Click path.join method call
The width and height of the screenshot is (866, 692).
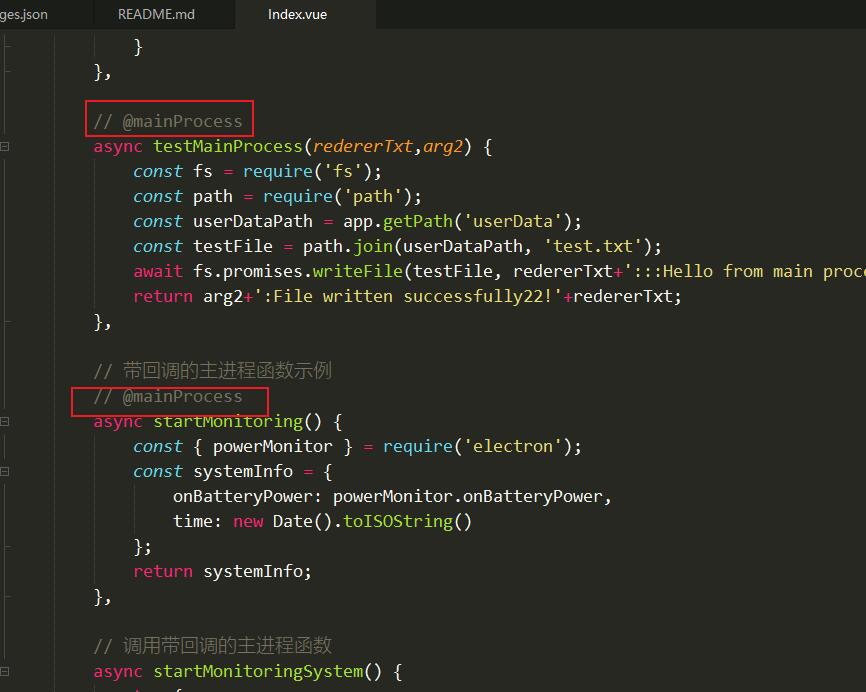[x=347, y=246]
